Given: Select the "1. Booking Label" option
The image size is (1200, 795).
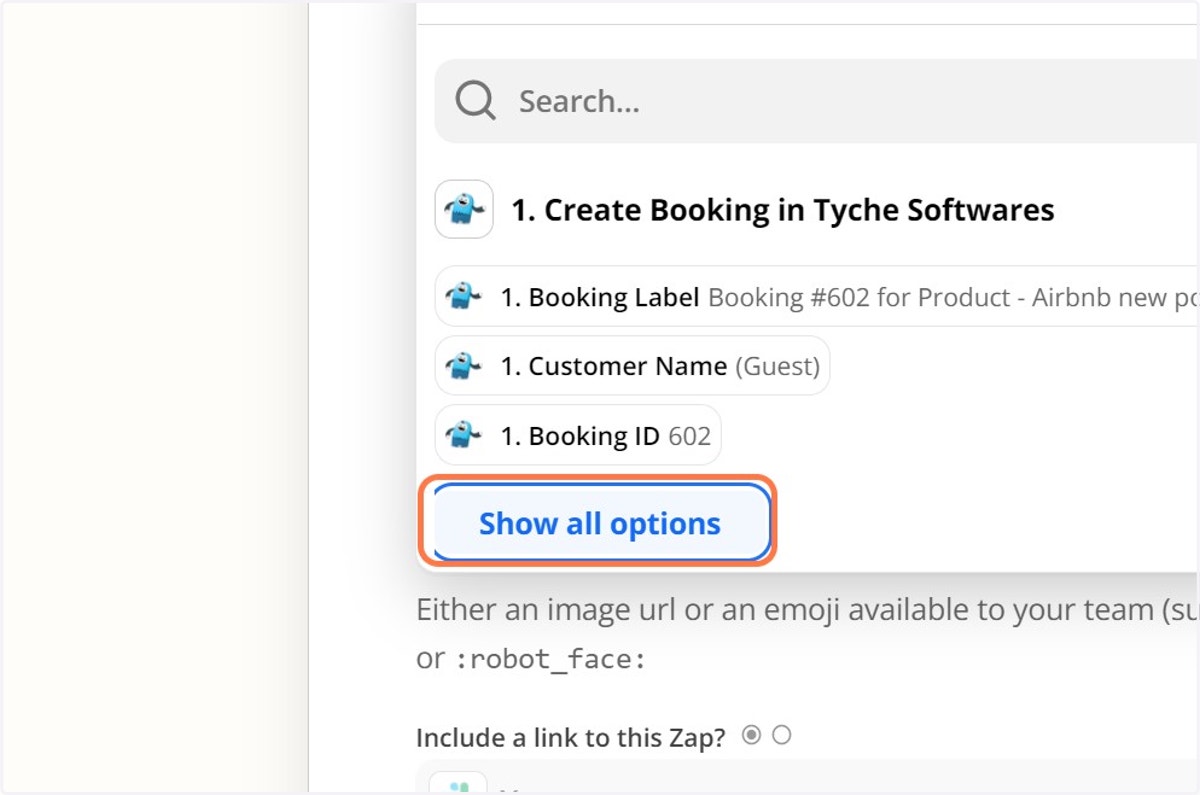Looking at the screenshot, I should pyautogui.click(x=817, y=297).
